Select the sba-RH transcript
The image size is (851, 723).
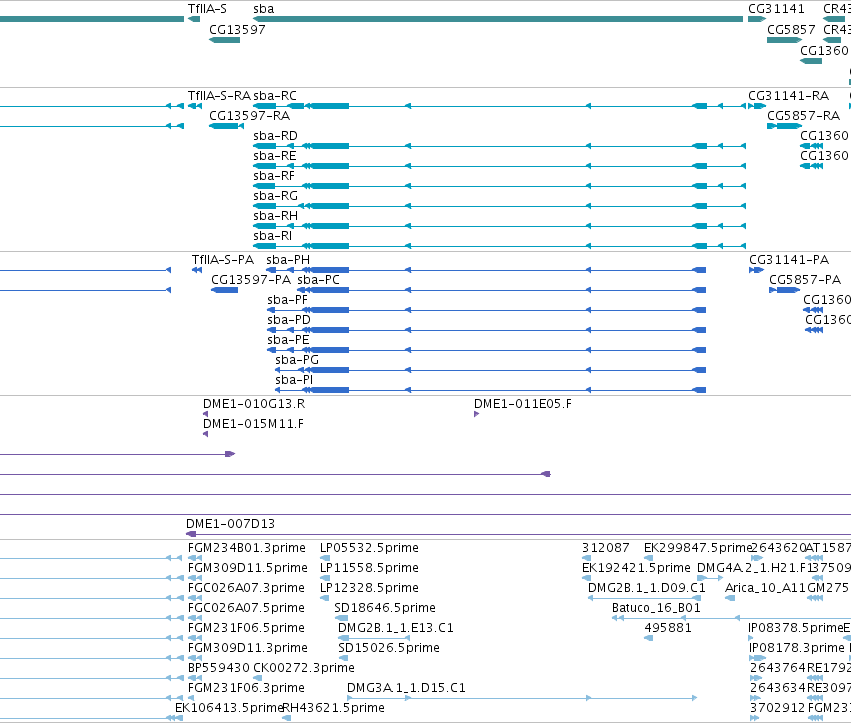pyautogui.click(x=499, y=226)
